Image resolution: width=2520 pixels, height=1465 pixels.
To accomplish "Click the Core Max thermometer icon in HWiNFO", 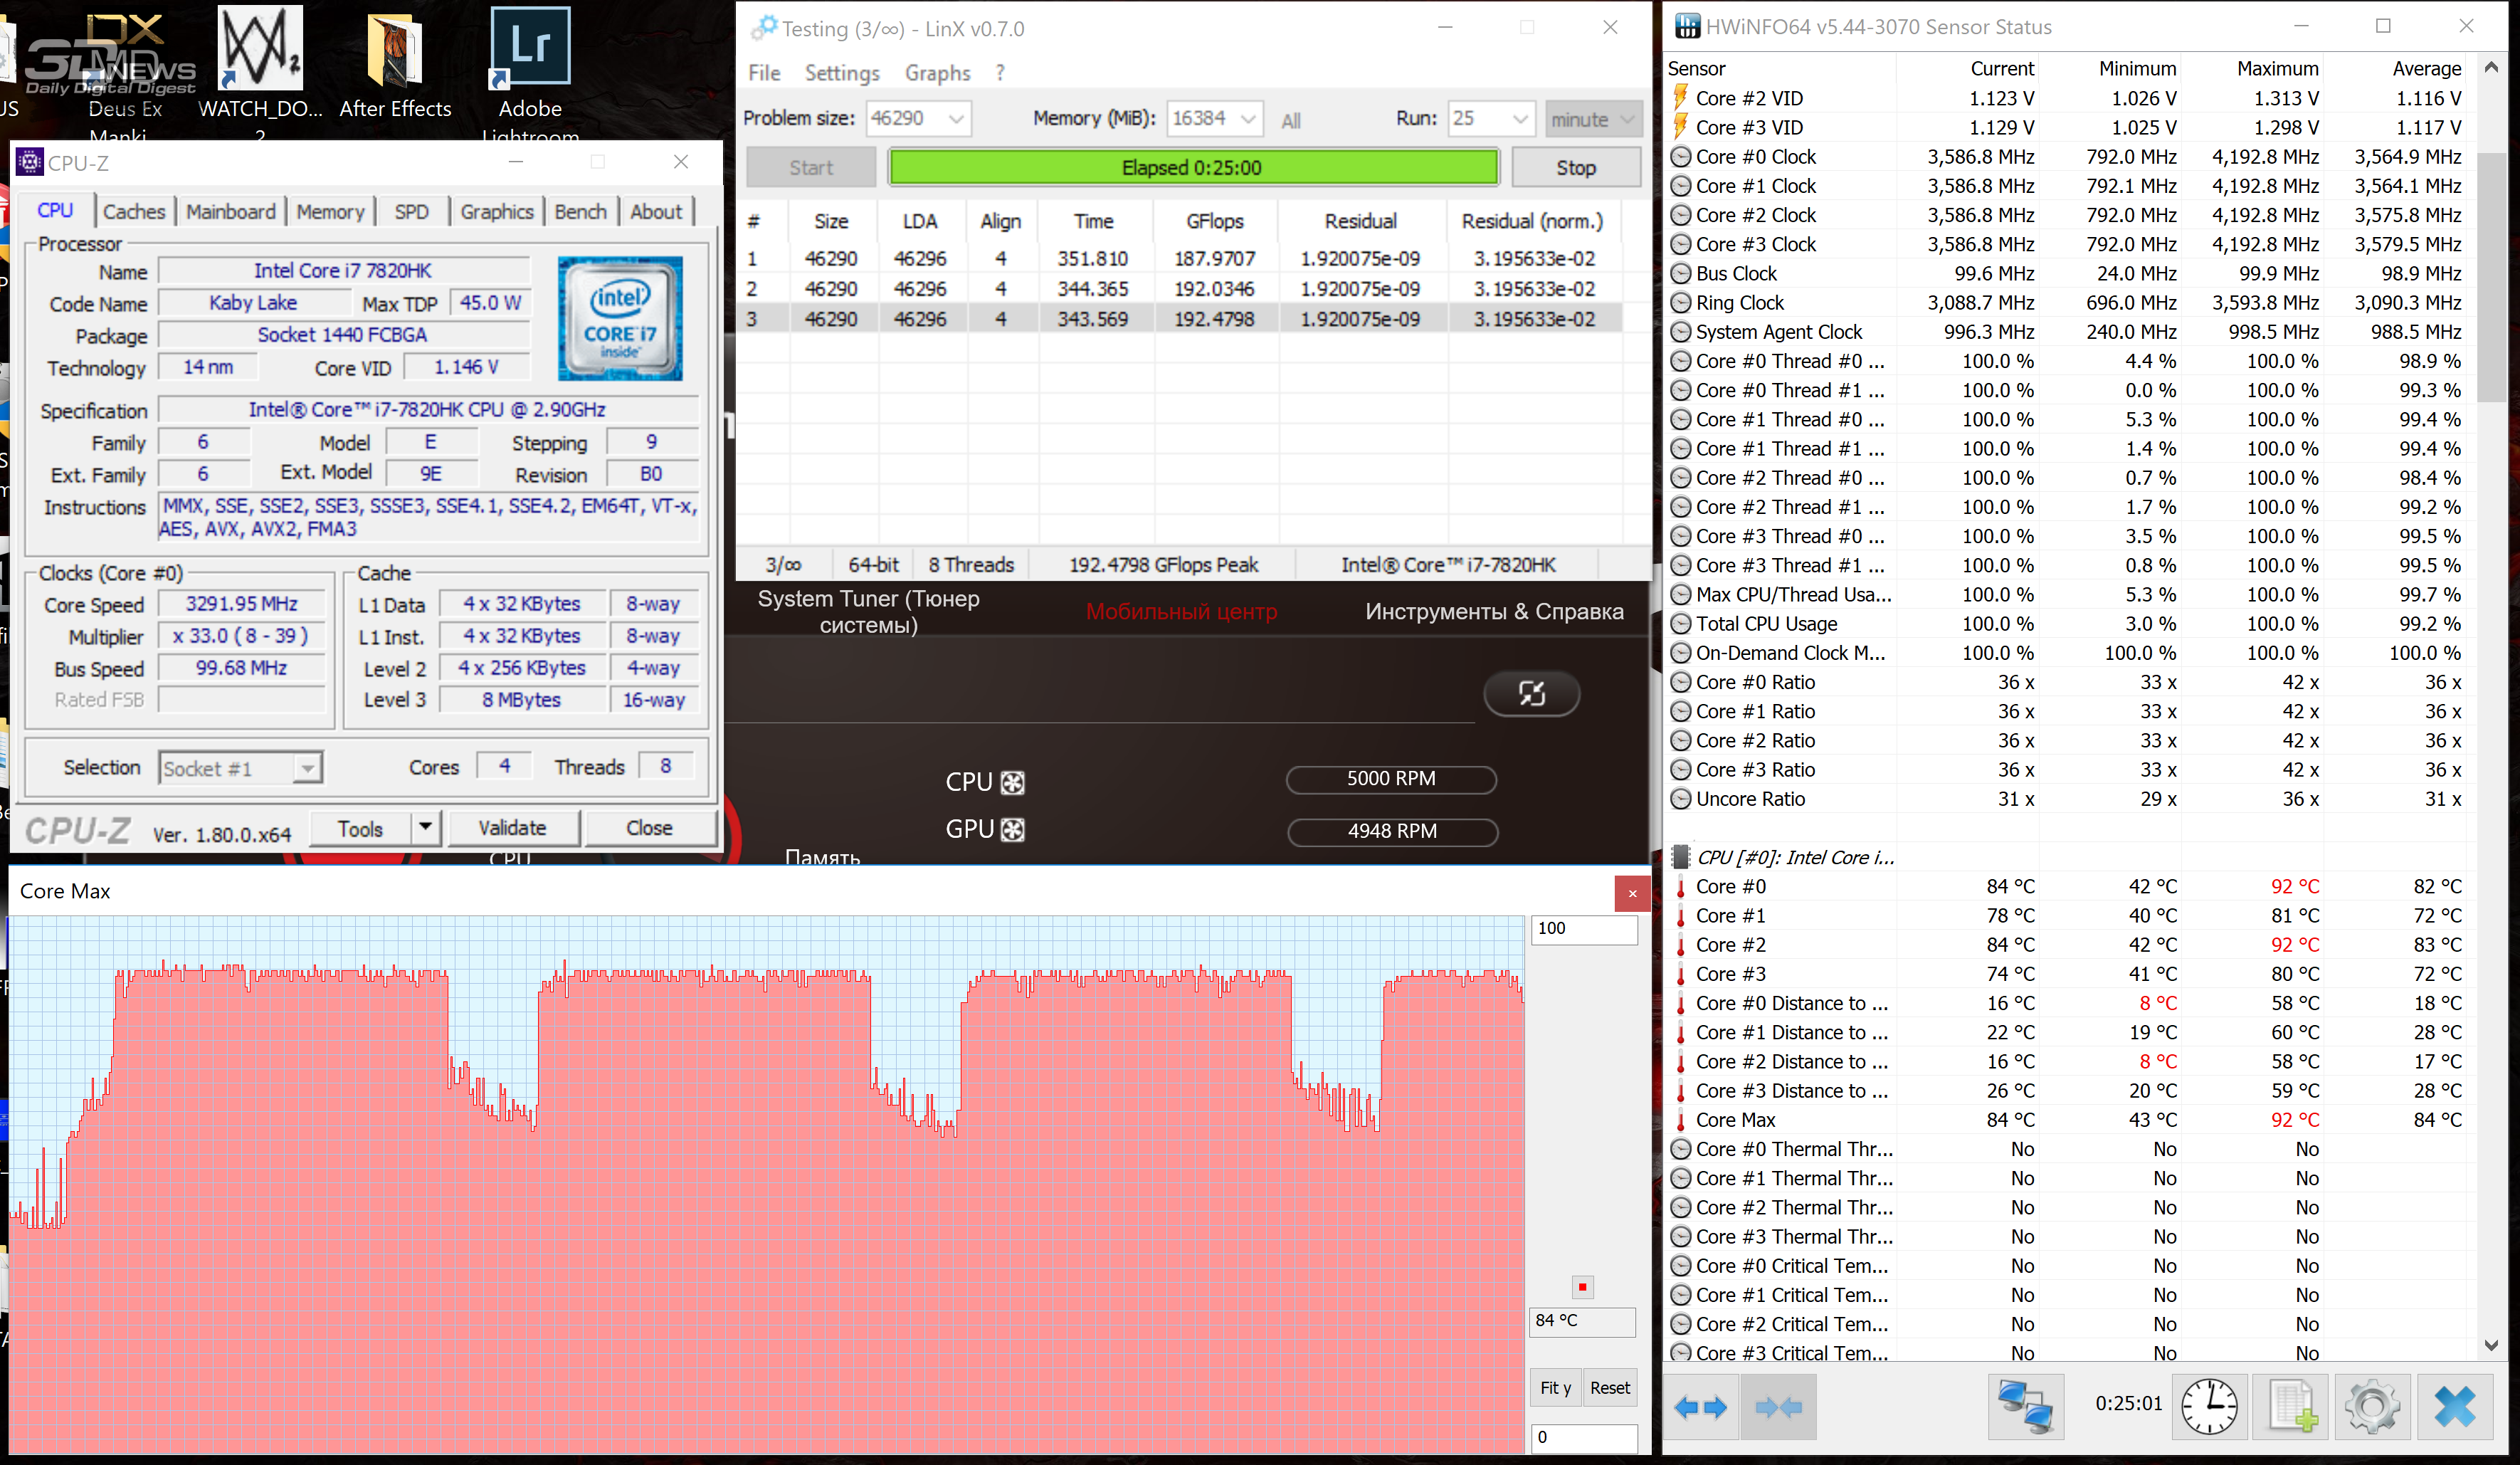I will [x=1681, y=1120].
